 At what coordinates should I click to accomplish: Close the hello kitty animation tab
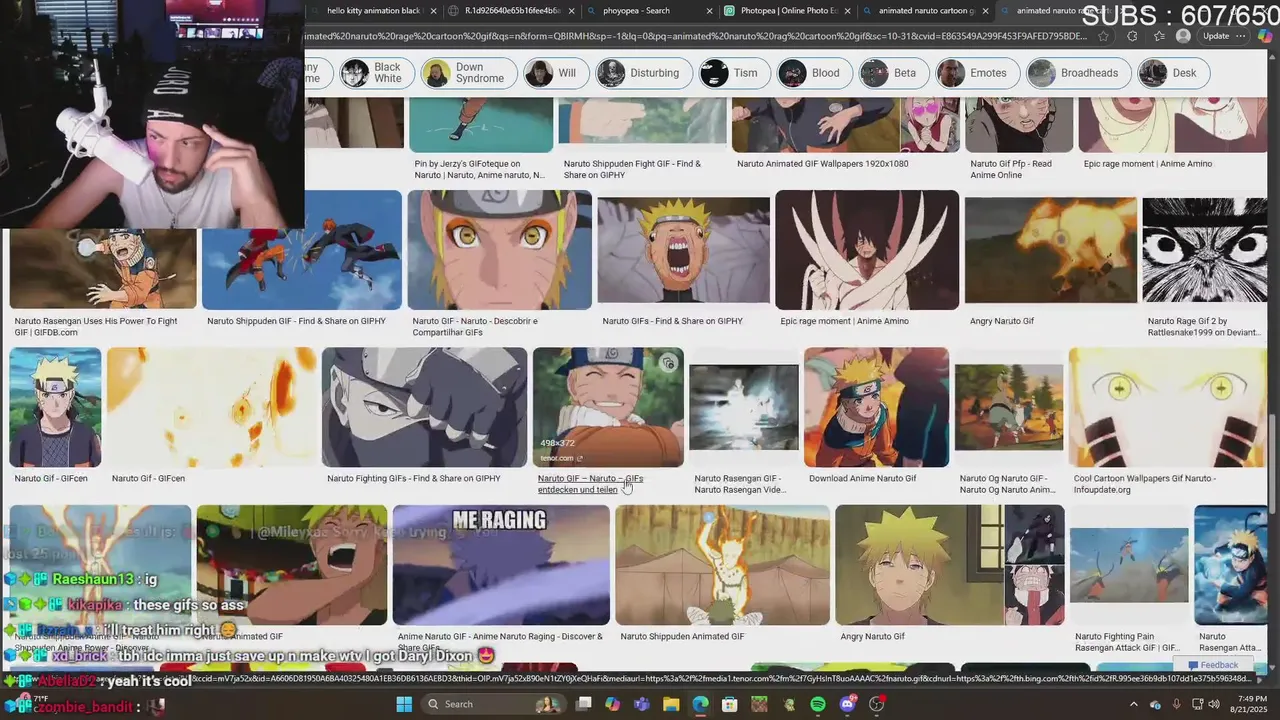434,11
